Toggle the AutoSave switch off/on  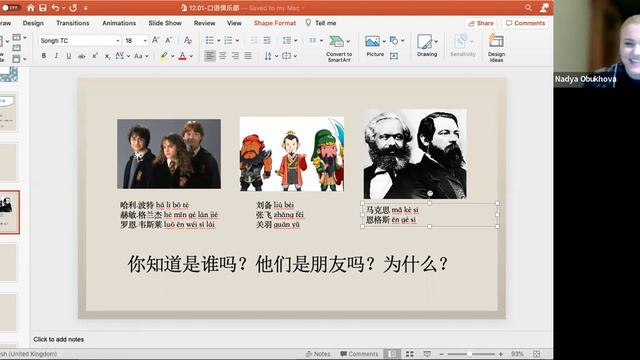click(10, 7)
